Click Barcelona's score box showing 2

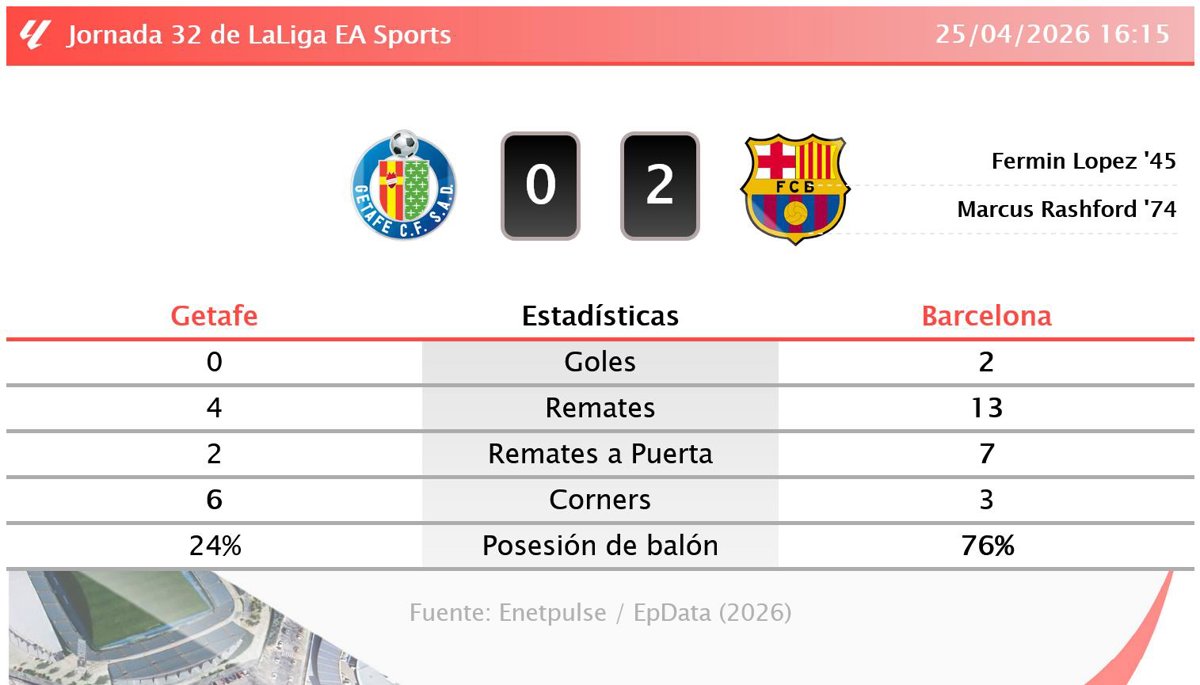tap(659, 186)
